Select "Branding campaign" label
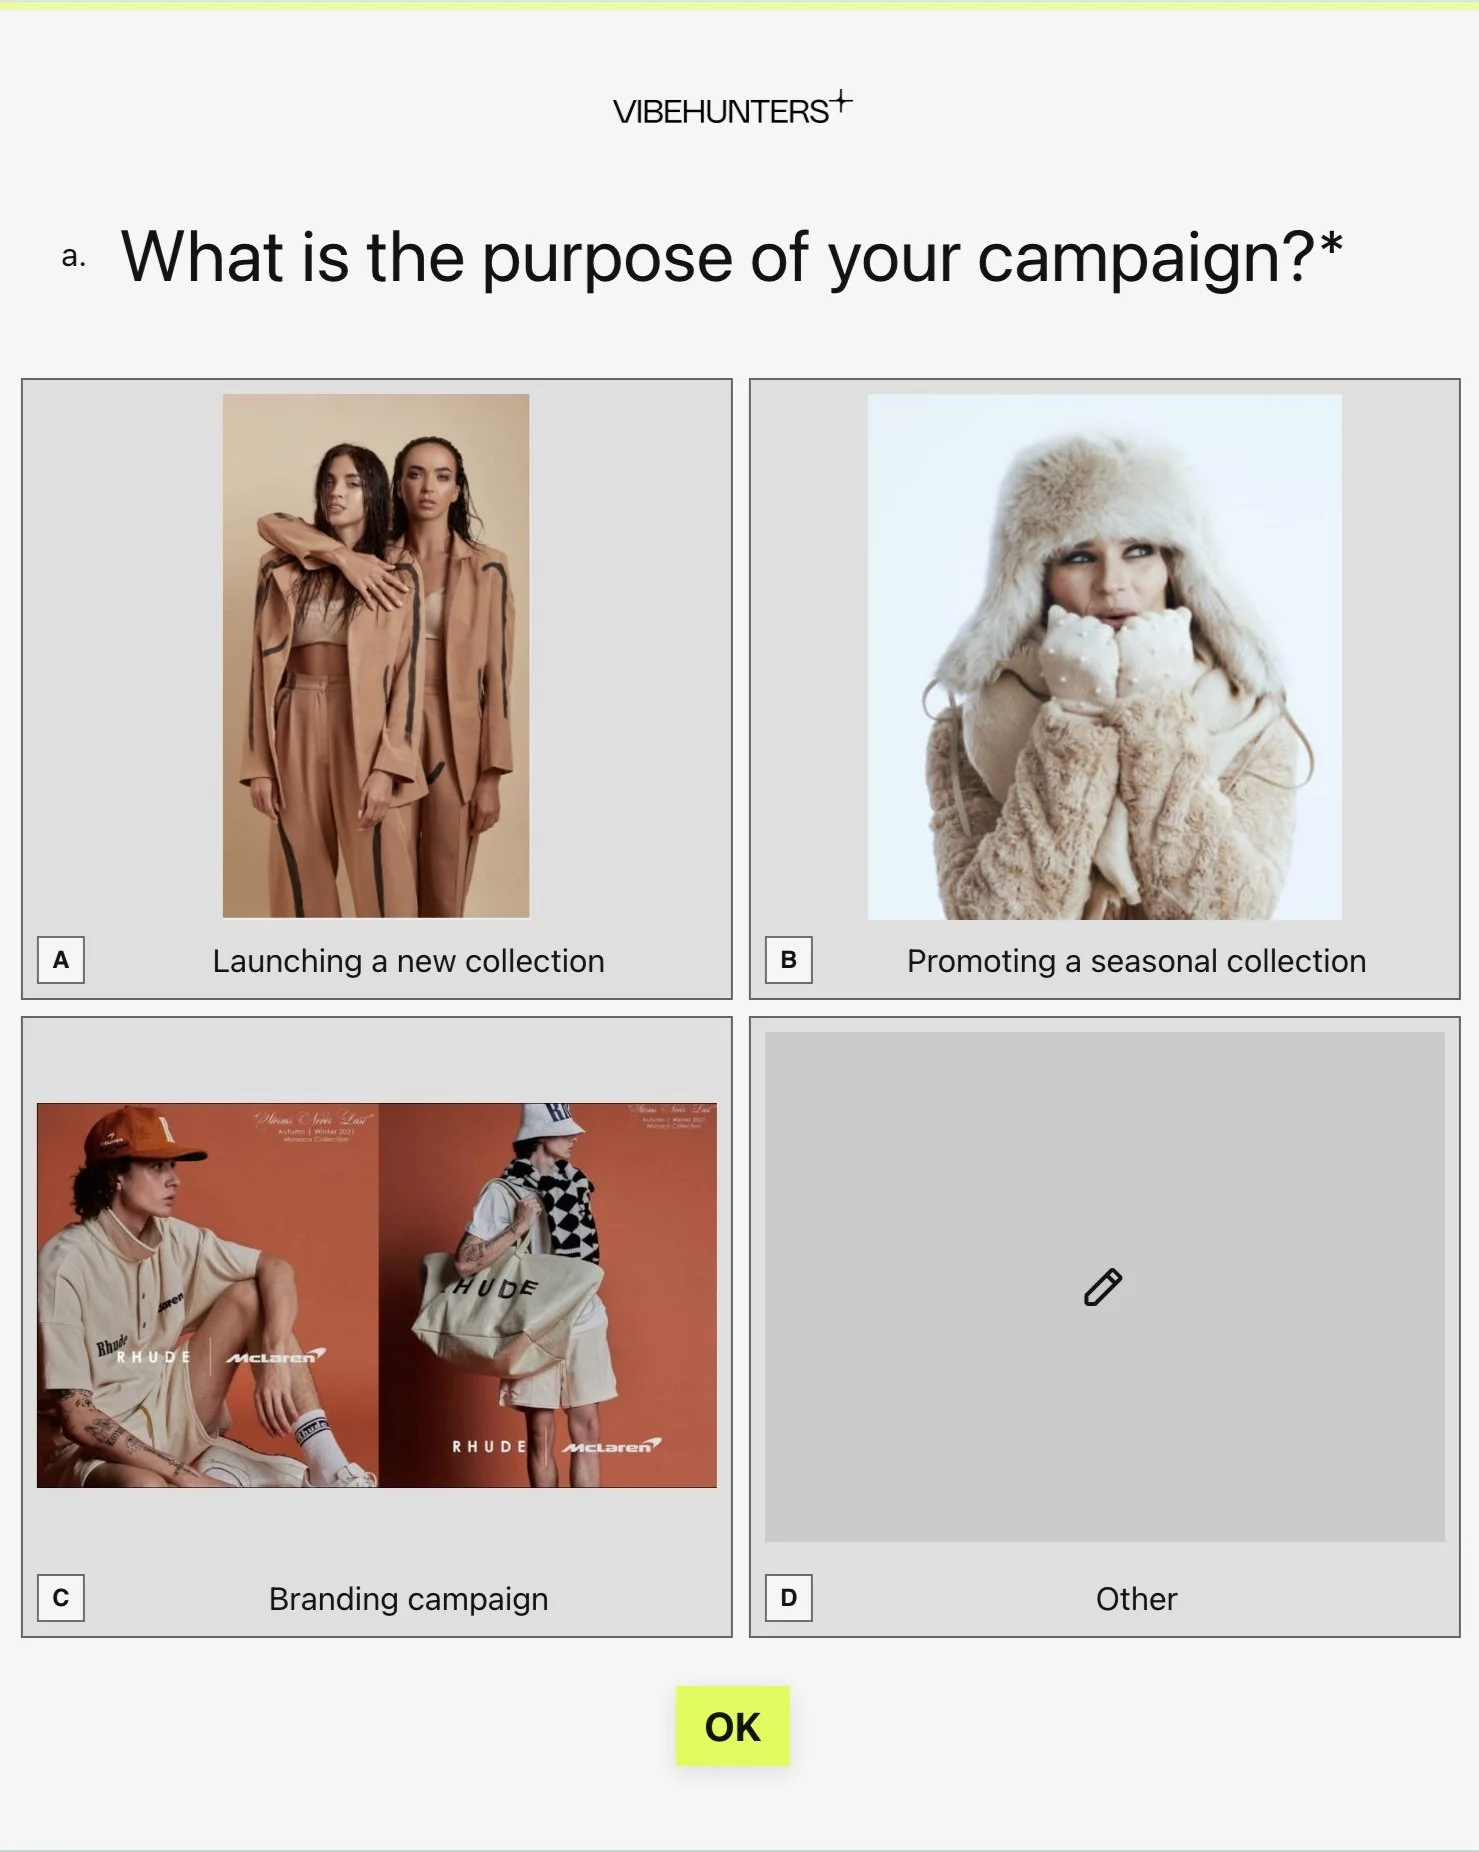 pos(408,1599)
